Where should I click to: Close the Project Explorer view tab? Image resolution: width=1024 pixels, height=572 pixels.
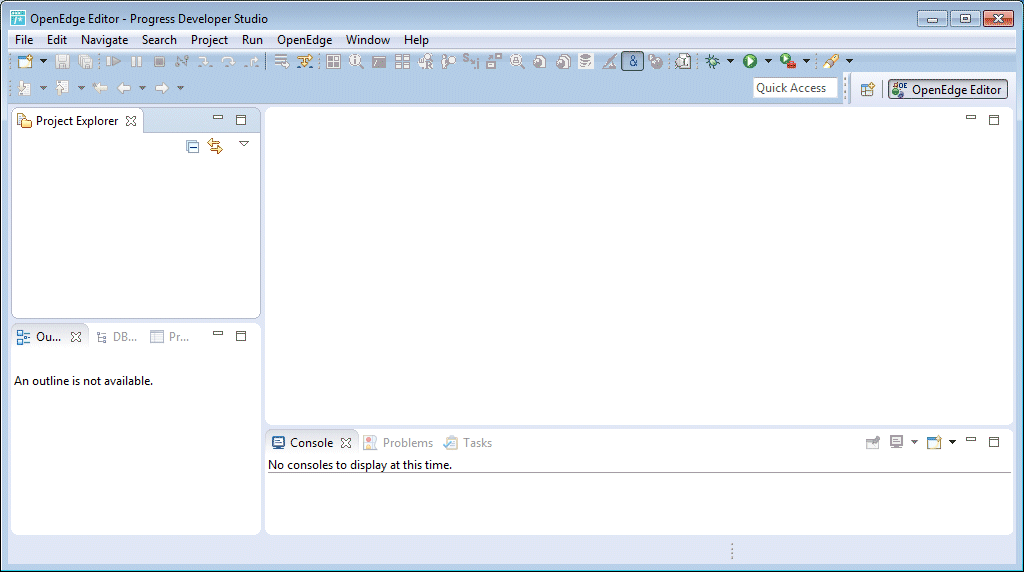[131, 121]
